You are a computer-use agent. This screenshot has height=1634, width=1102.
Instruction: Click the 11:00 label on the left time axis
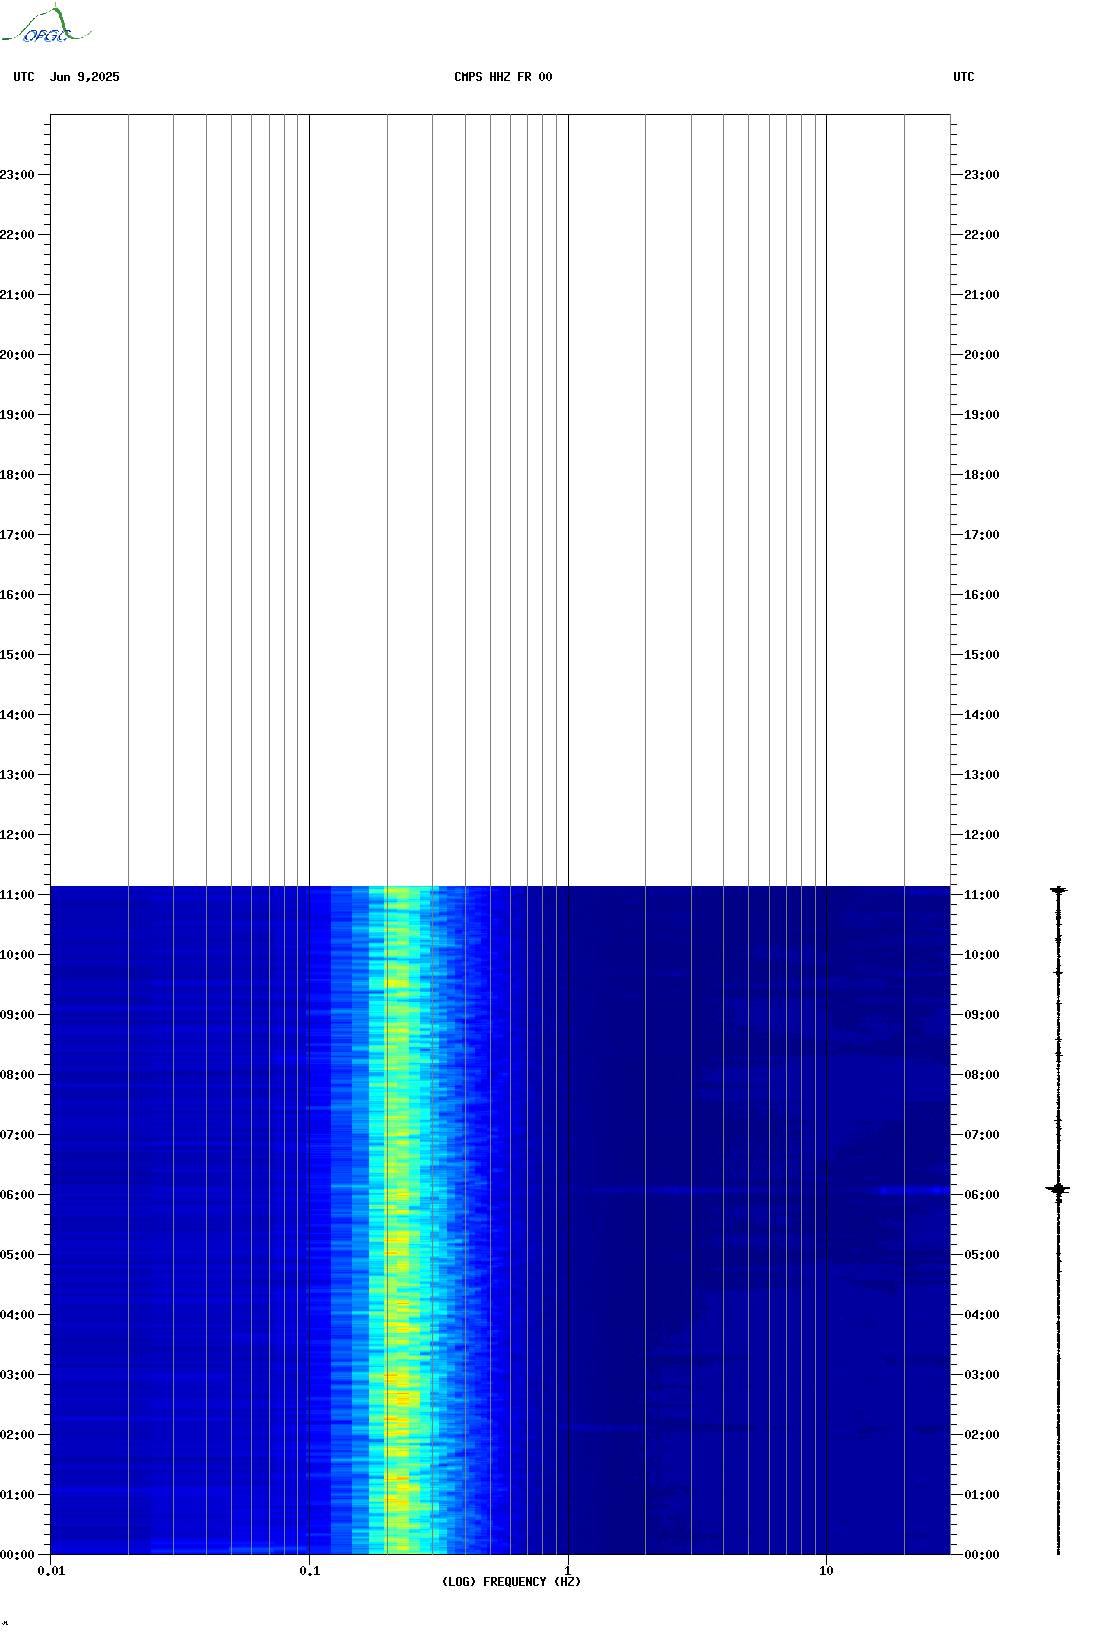(16, 895)
